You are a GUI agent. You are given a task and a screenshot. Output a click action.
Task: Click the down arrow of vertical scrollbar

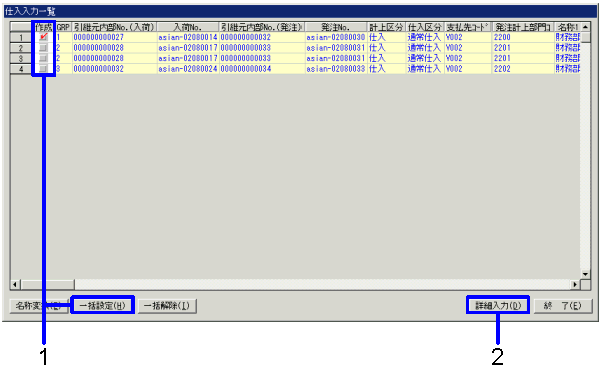tap(585, 274)
